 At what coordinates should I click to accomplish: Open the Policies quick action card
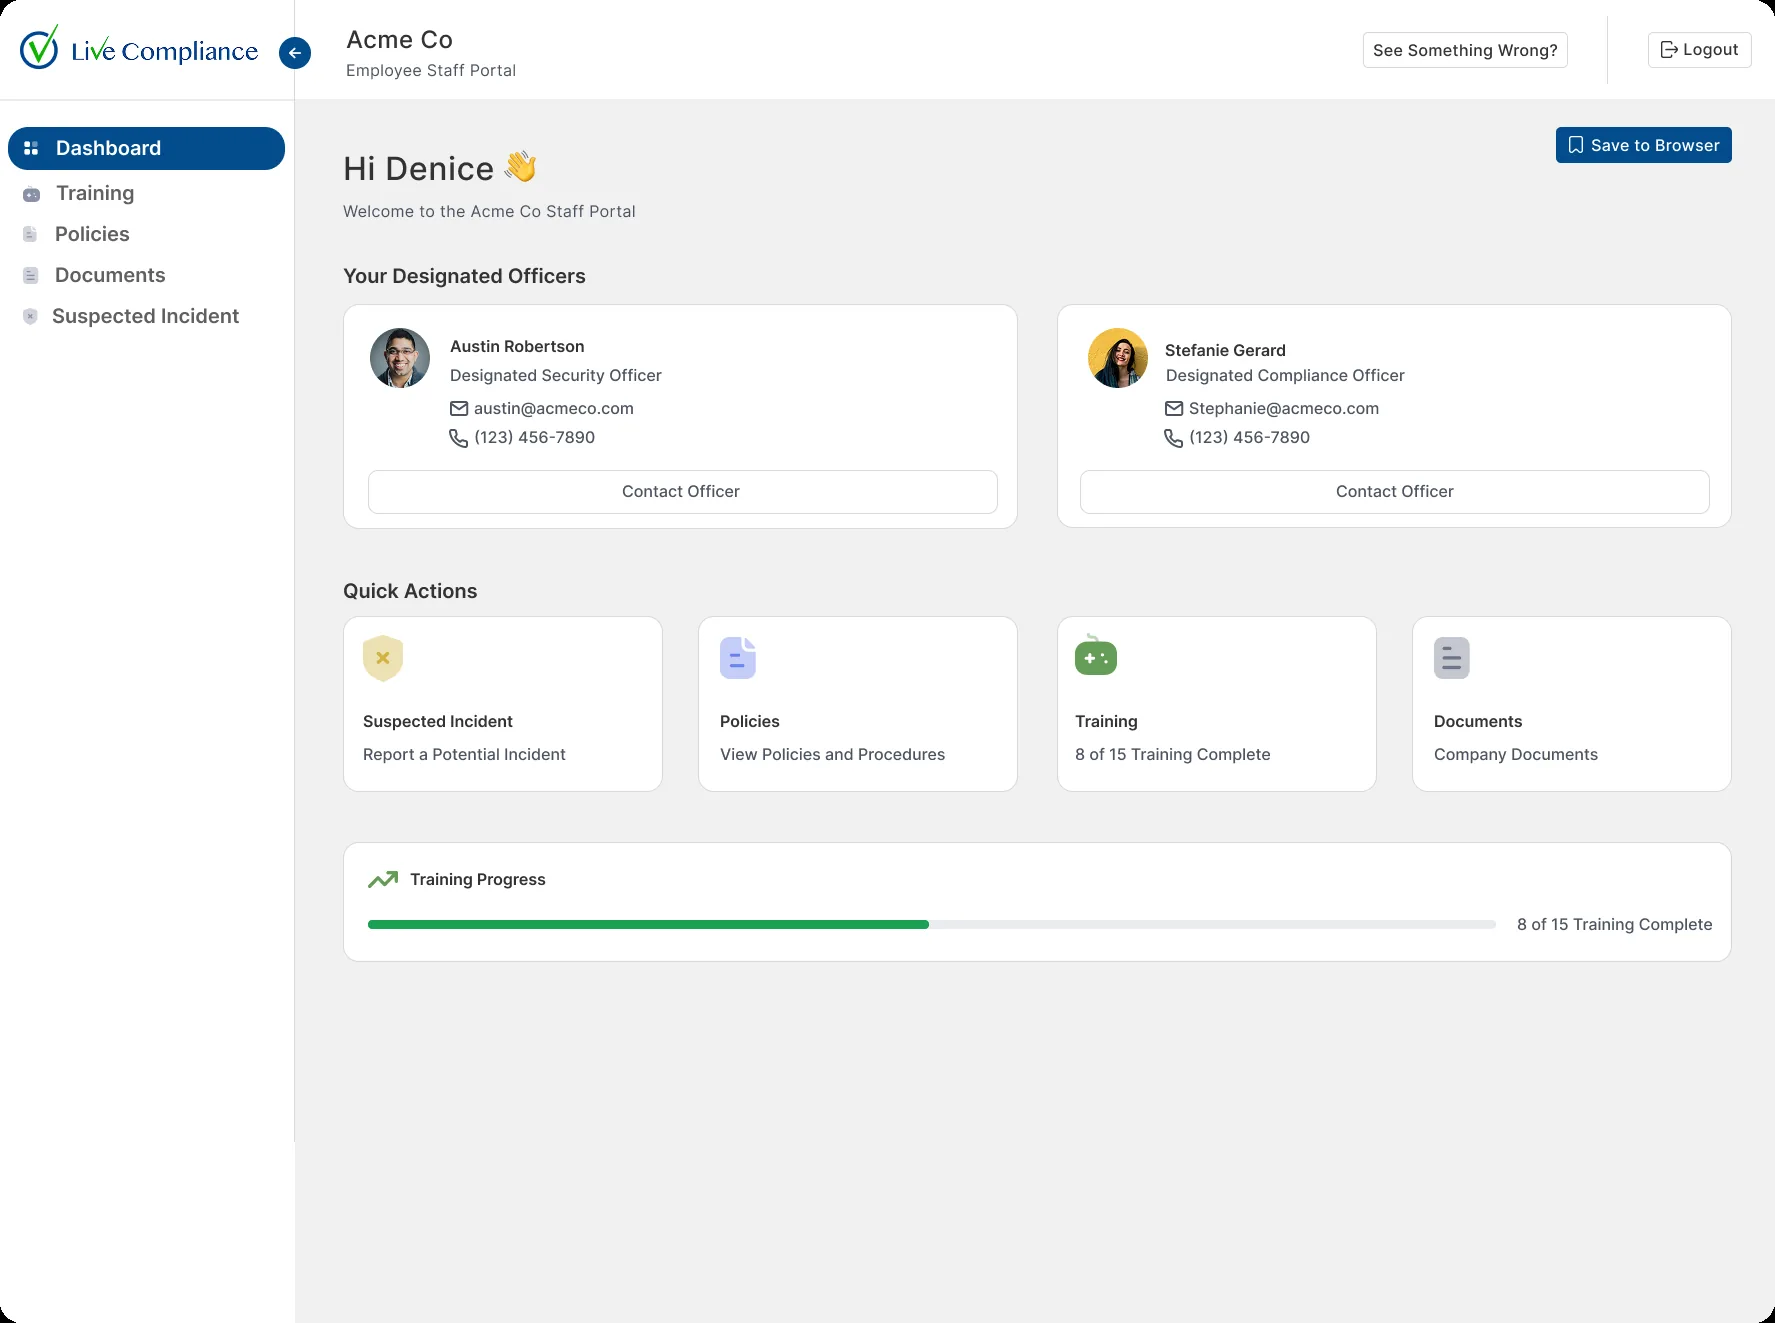[x=858, y=704]
